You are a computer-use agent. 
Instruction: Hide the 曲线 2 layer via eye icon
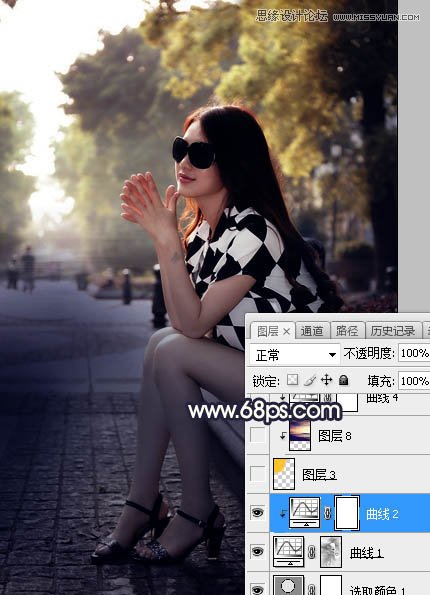coord(257,513)
